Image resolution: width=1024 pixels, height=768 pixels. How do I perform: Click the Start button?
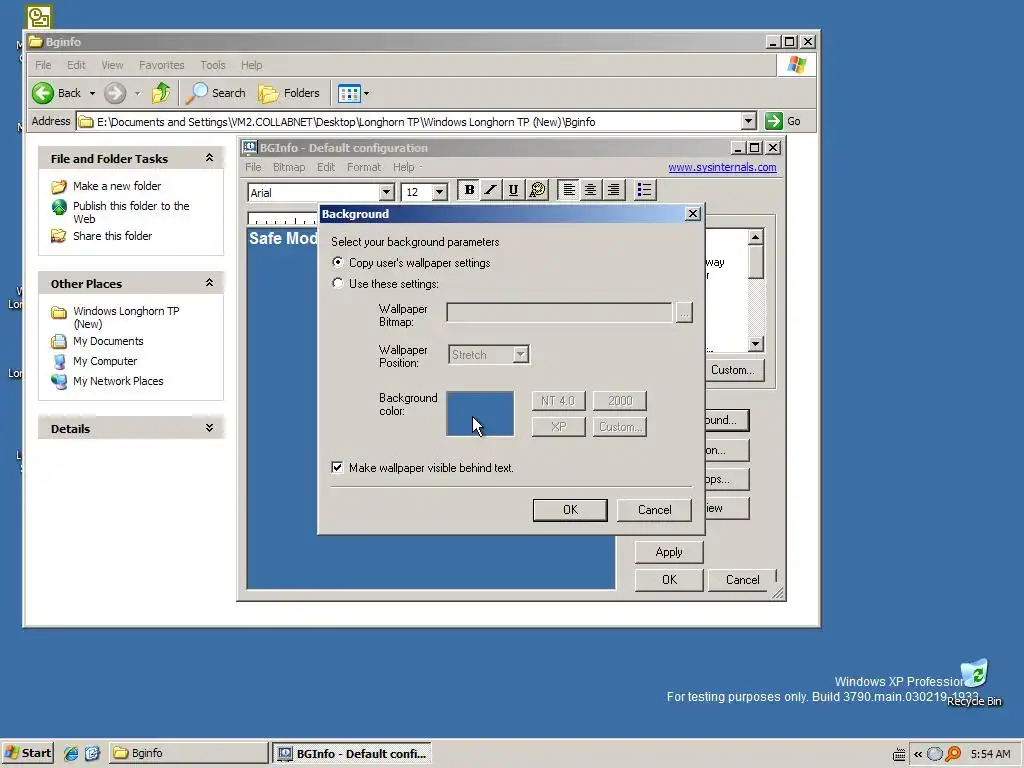28,753
